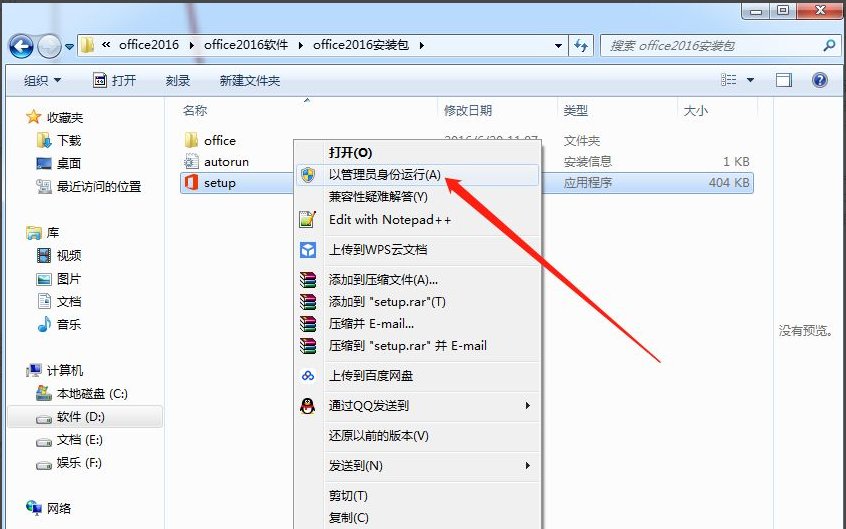This screenshot has width=846, height=529.
Task: Click the 新建文件夹 toolbar button
Action: [249, 80]
